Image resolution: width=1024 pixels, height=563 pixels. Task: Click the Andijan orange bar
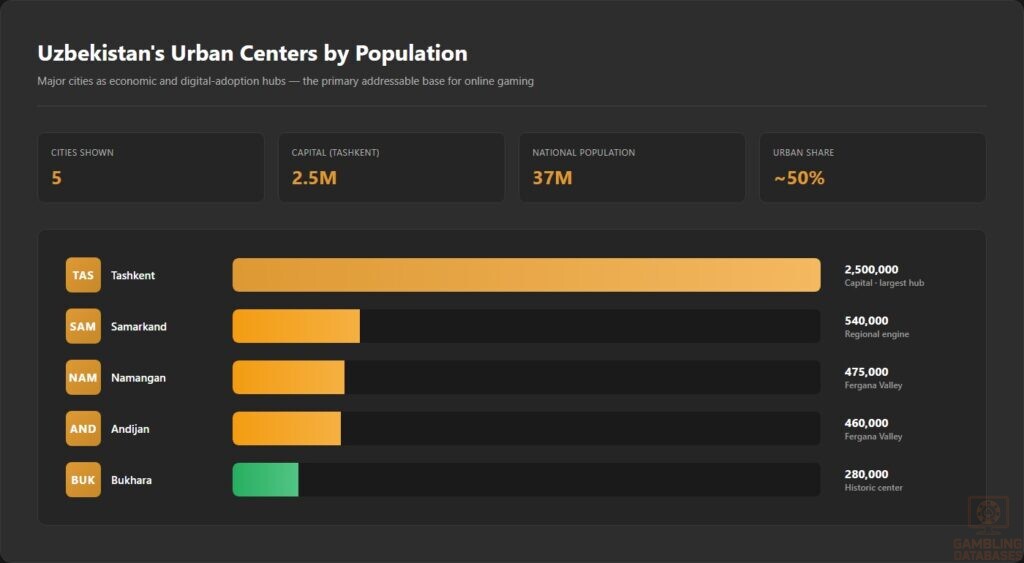tap(286, 428)
